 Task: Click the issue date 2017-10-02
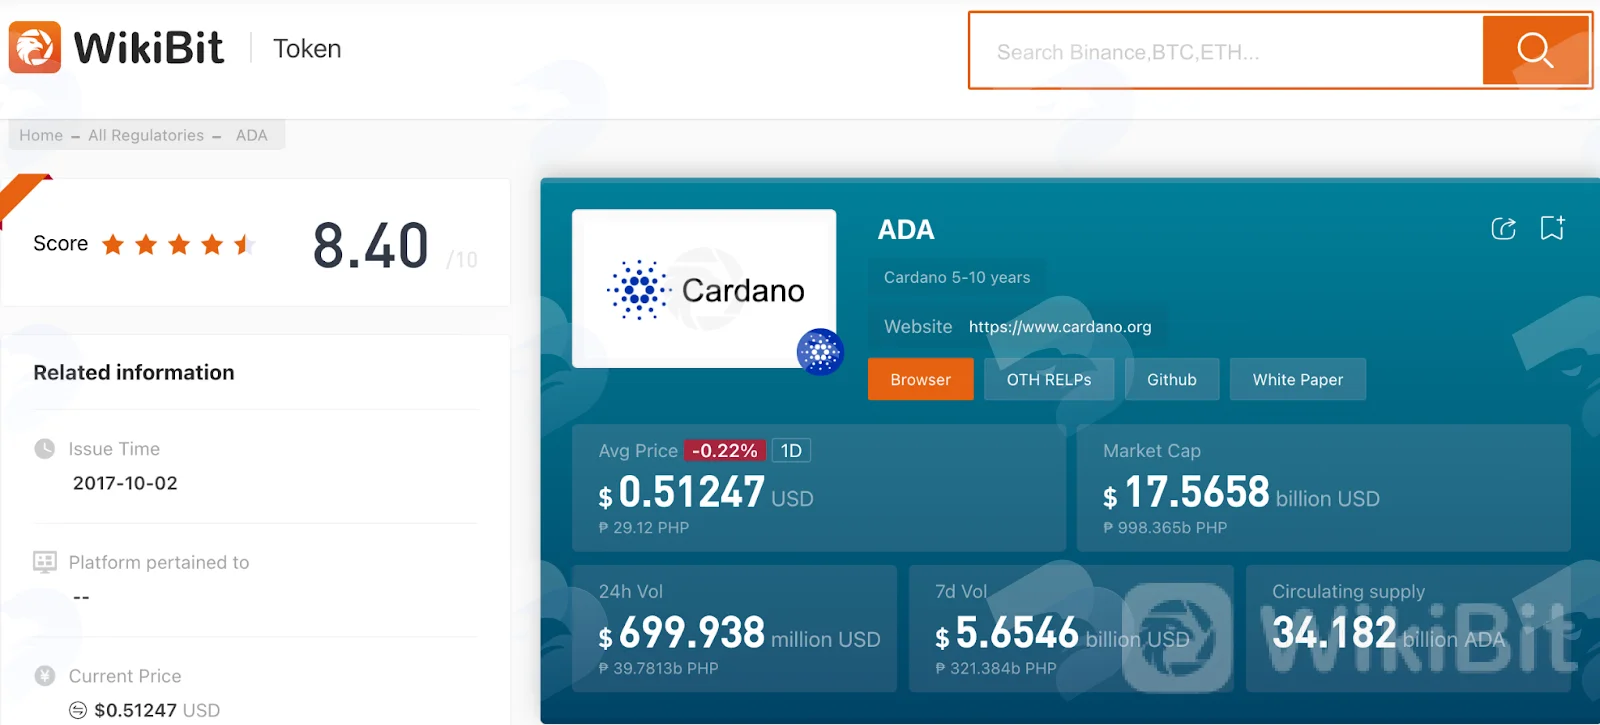[125, 483]
